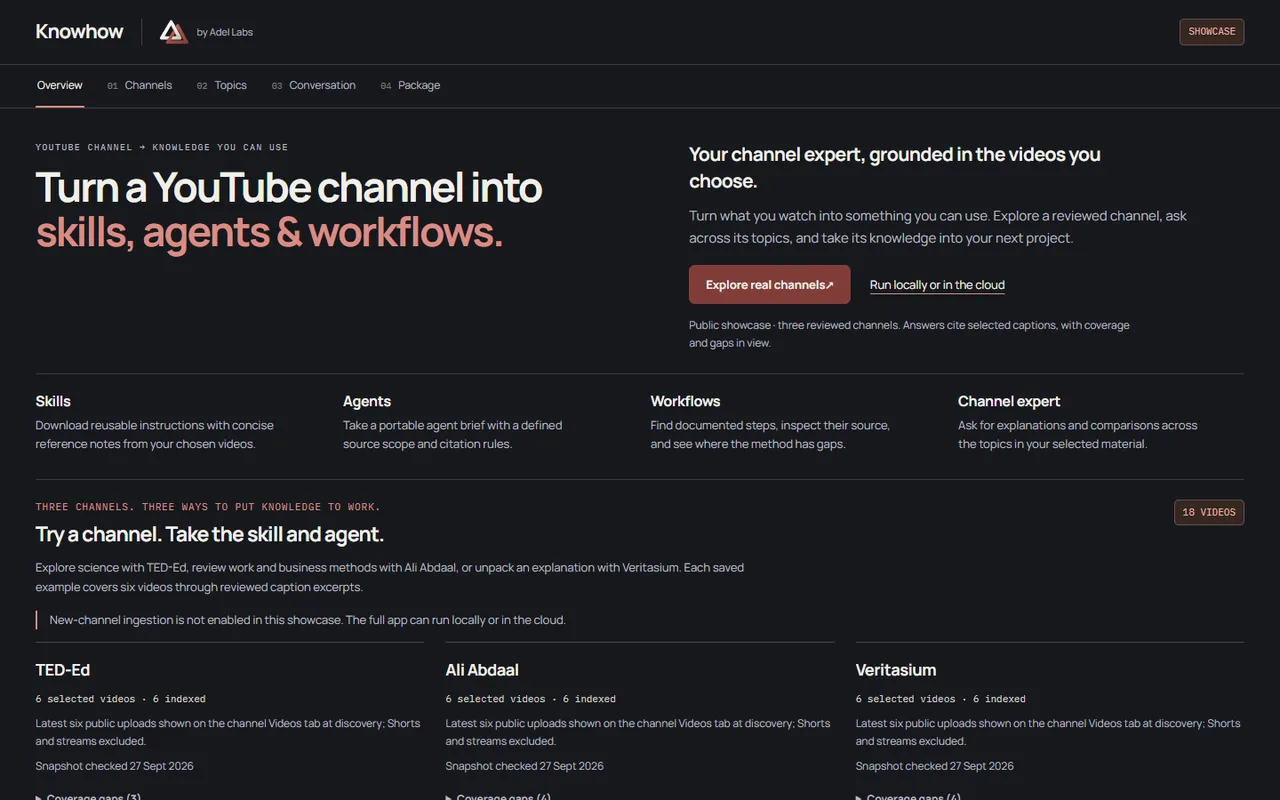Click 'Snapshot checked 27 Sept 2026' under Ali Abdaal
Screen dimensions: 1280x800
pyautogui.click(x=525, y=766)
